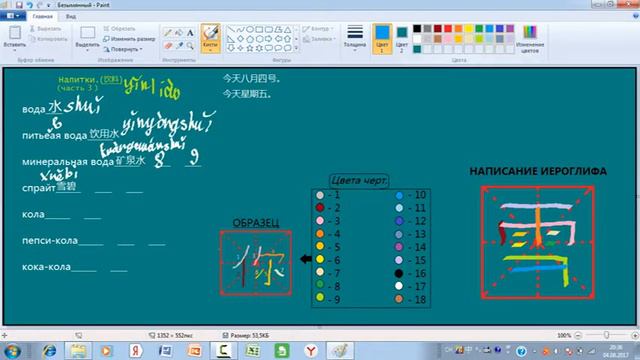This screenshot has height=360, width=640.
Task: Click the Crop (Обрезать) button
Action: pos(119,29)
